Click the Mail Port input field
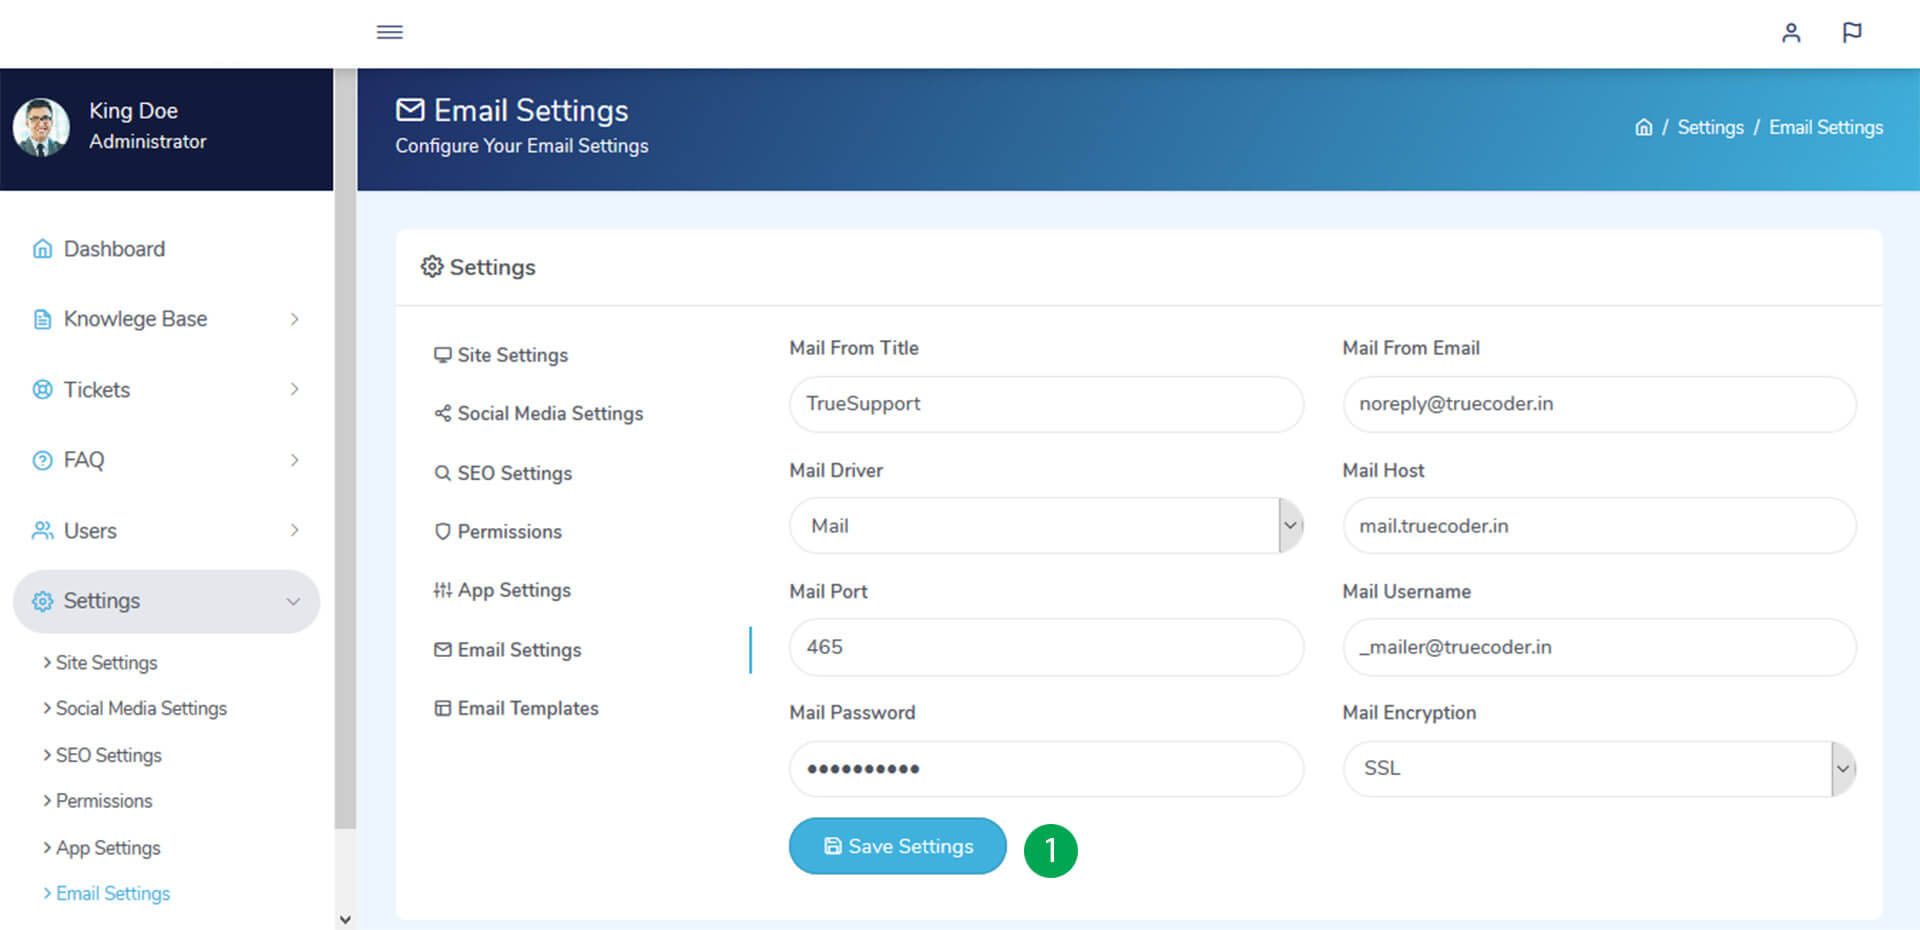The width and height of the screenshot is (1920, 930). point(1045,647)
